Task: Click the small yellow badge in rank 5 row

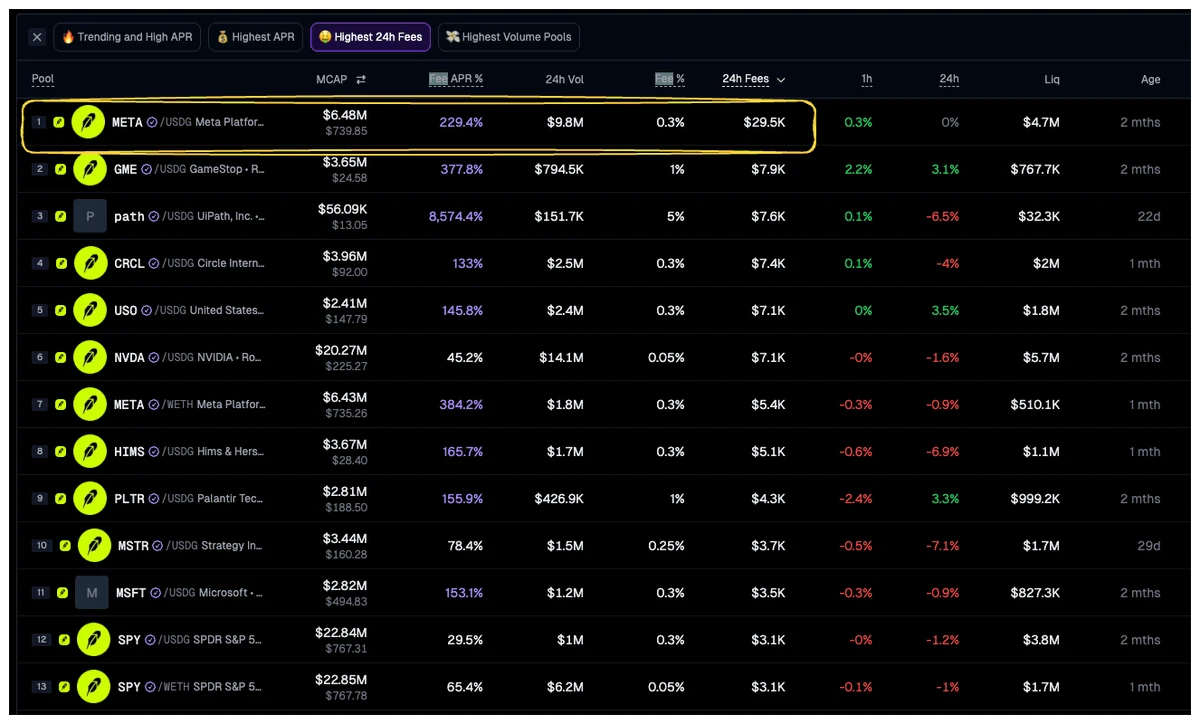Action: coord(61,310)
